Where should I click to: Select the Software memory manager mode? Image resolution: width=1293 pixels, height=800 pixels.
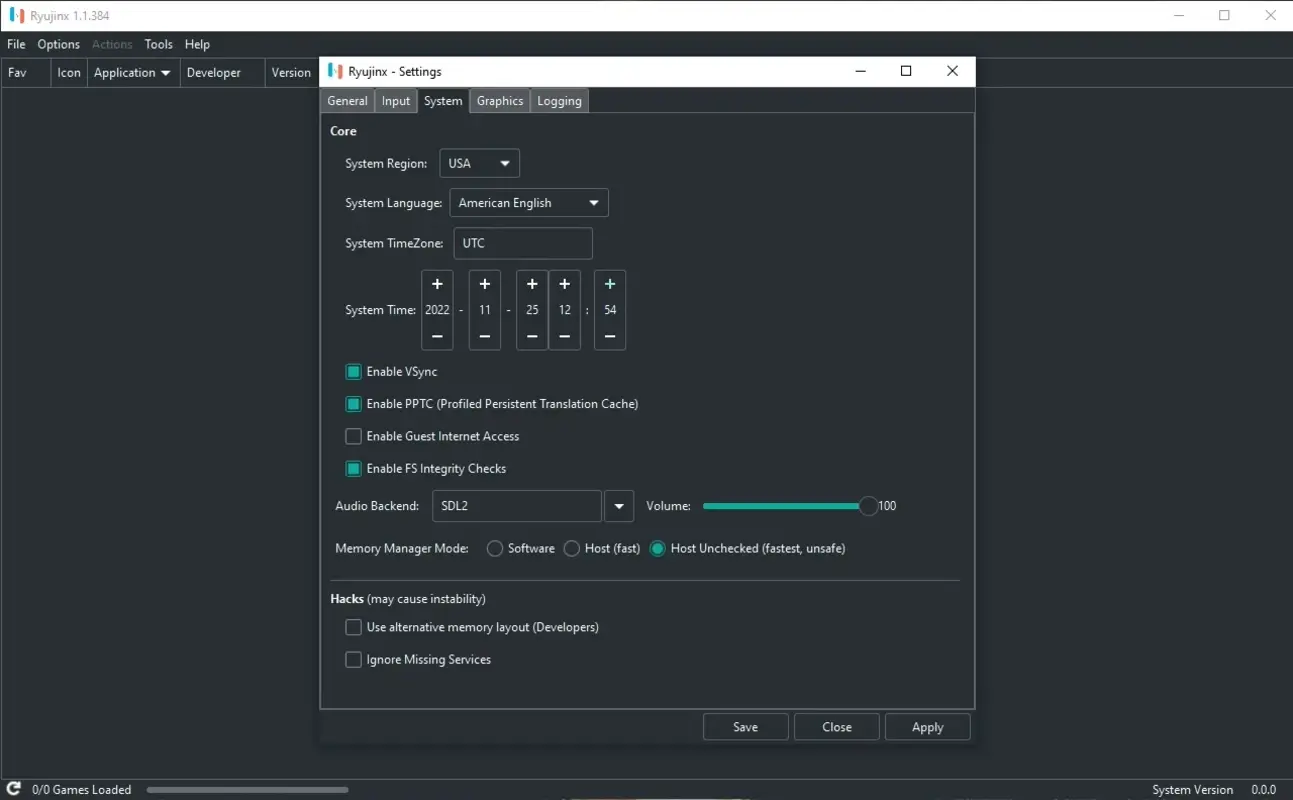(x=494, y=548)
